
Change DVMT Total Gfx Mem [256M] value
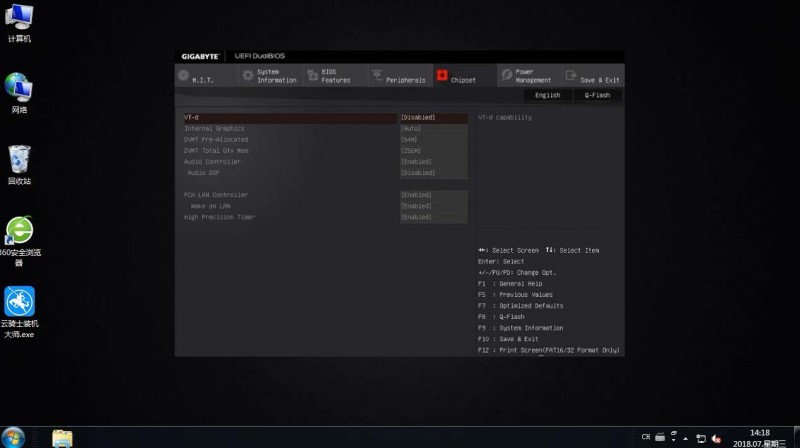coord(434,151)
